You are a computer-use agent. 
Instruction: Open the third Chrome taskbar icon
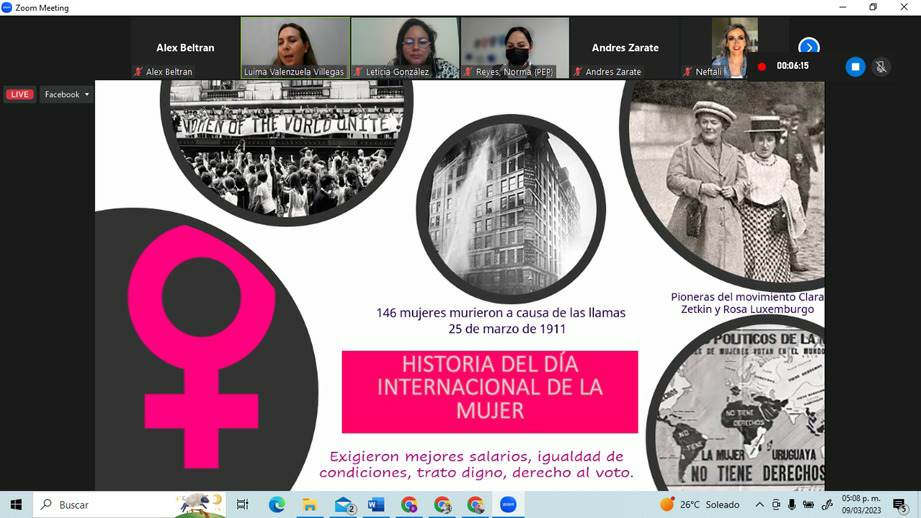(x=475, y=504)
